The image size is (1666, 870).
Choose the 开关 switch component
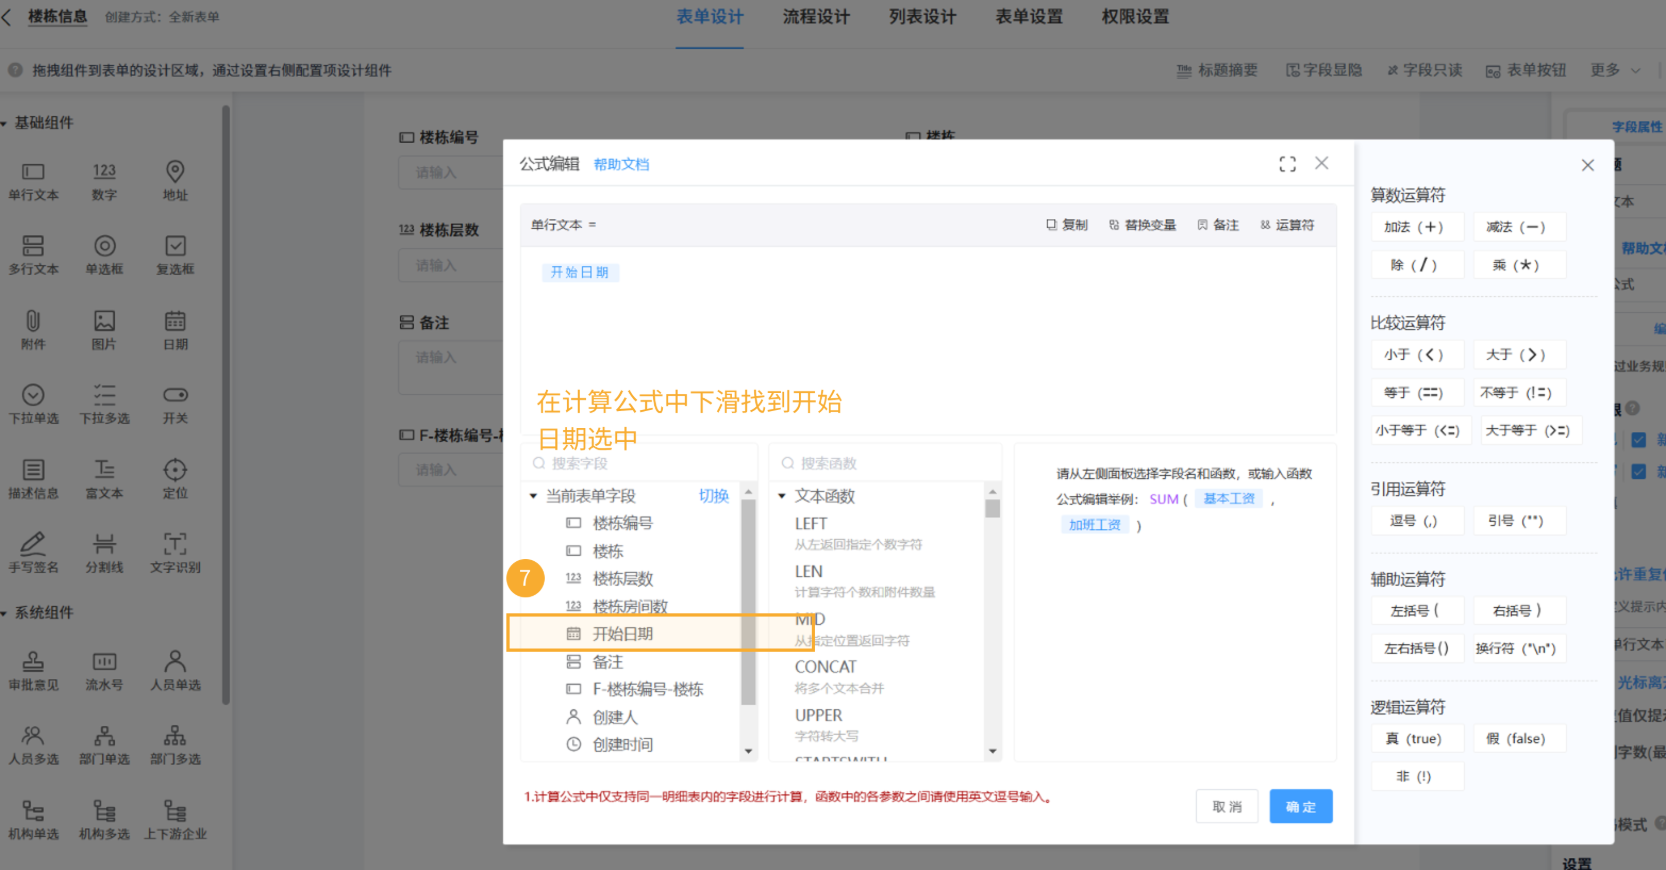[x=175, y=404]
